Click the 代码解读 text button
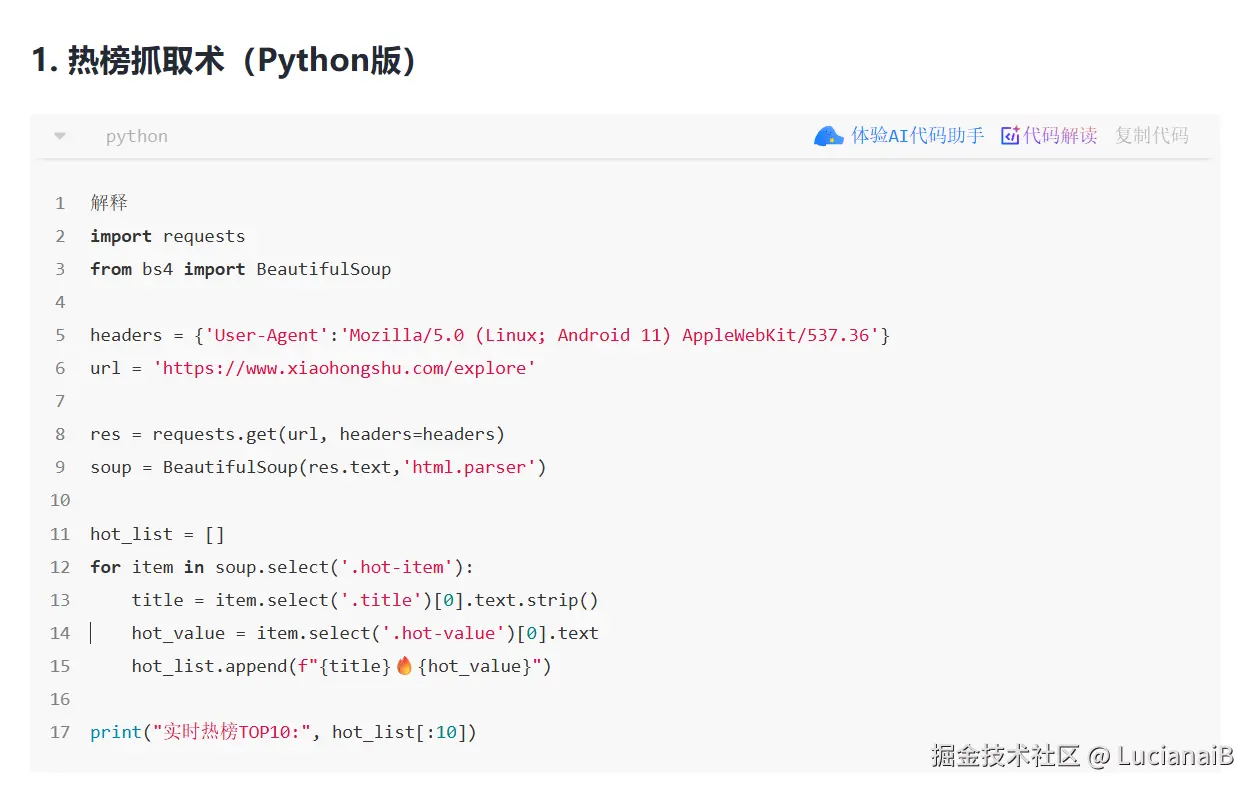This screenshot has height=792, width=1257. pos(1060,136)
